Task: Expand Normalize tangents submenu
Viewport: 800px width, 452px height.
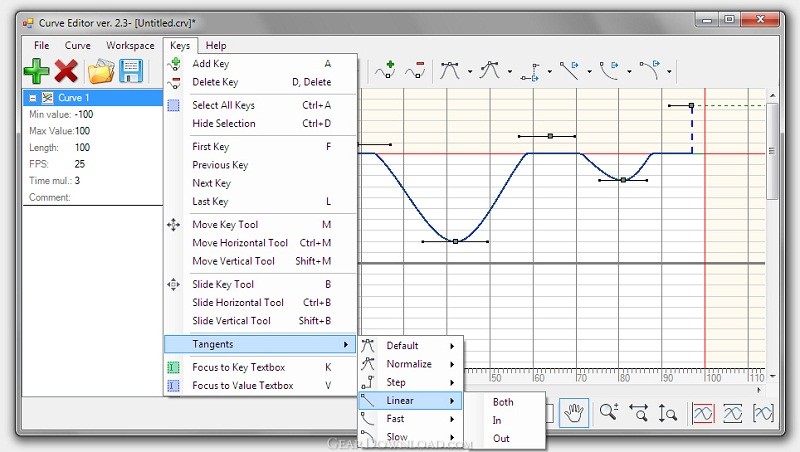Action: [411, 364]
